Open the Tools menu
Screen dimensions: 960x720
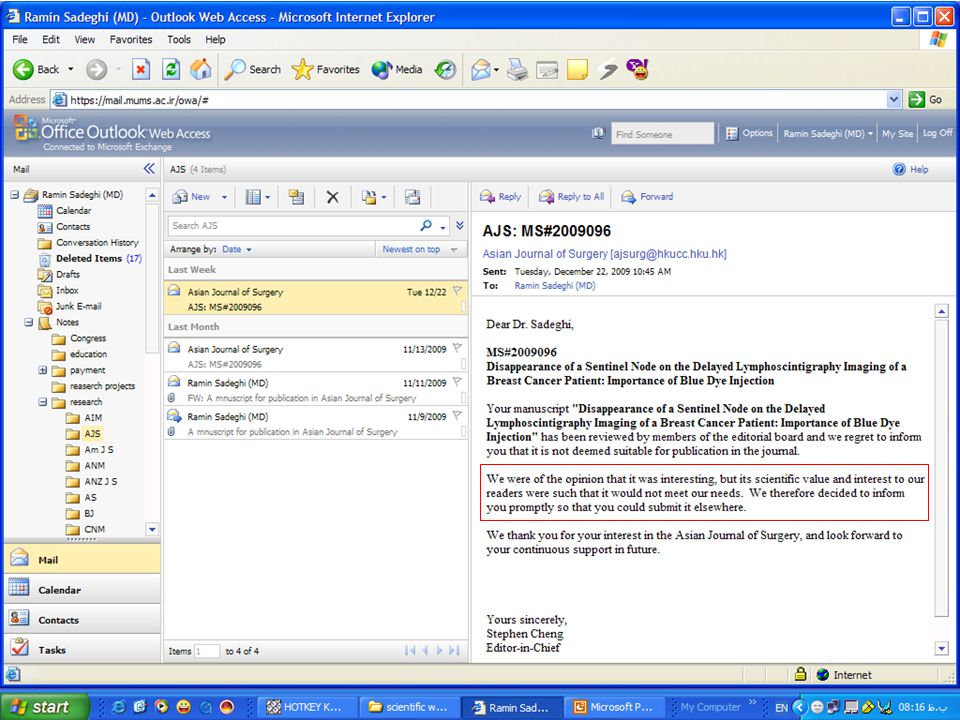click(x=179, y=39)
